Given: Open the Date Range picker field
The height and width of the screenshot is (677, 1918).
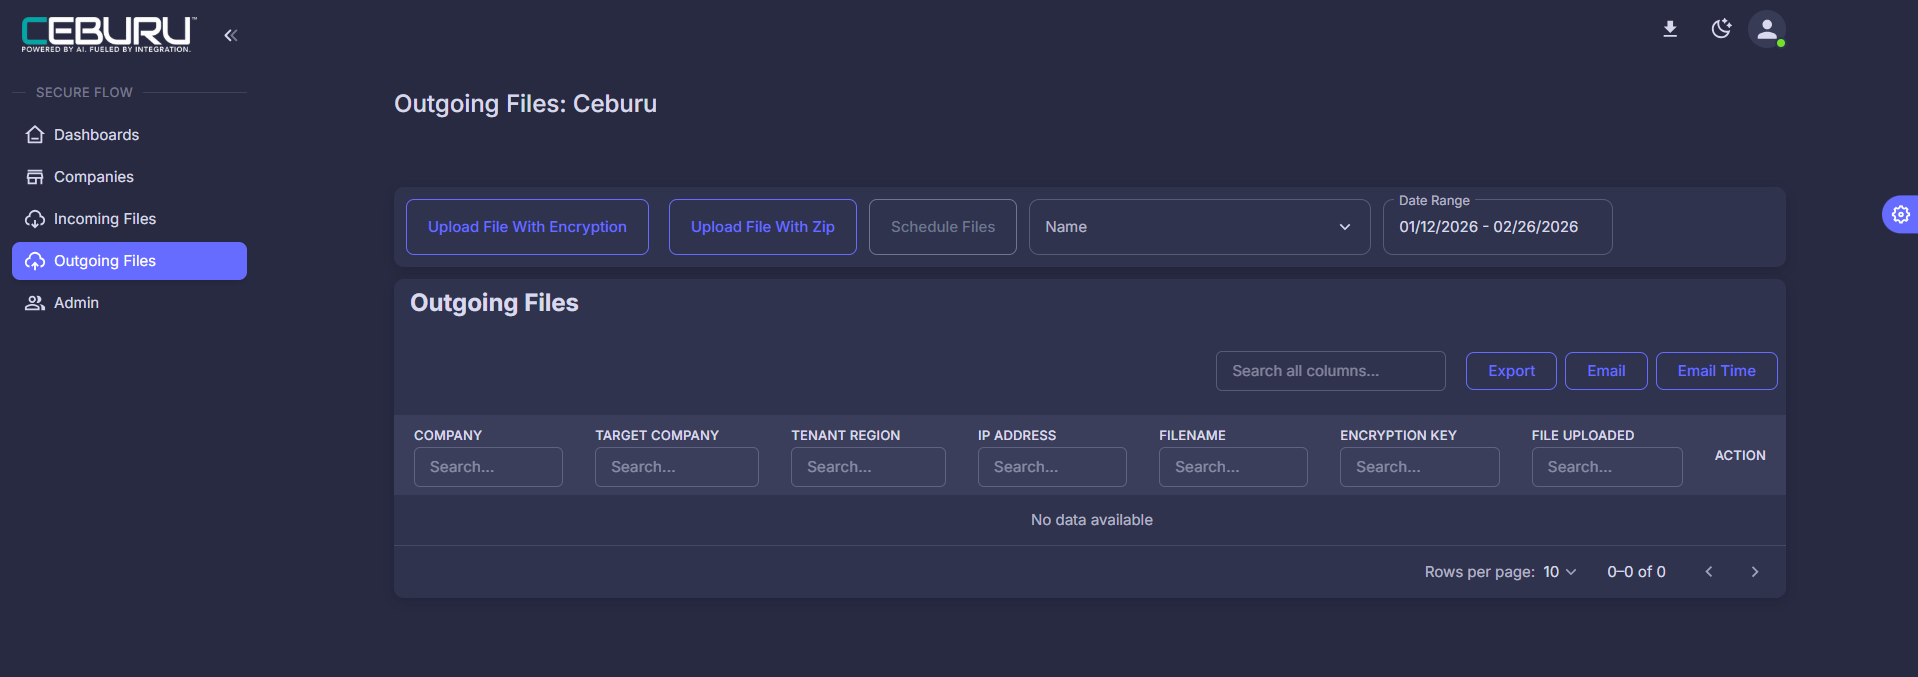Looking at the screenshot, I should pos(1497,227).
